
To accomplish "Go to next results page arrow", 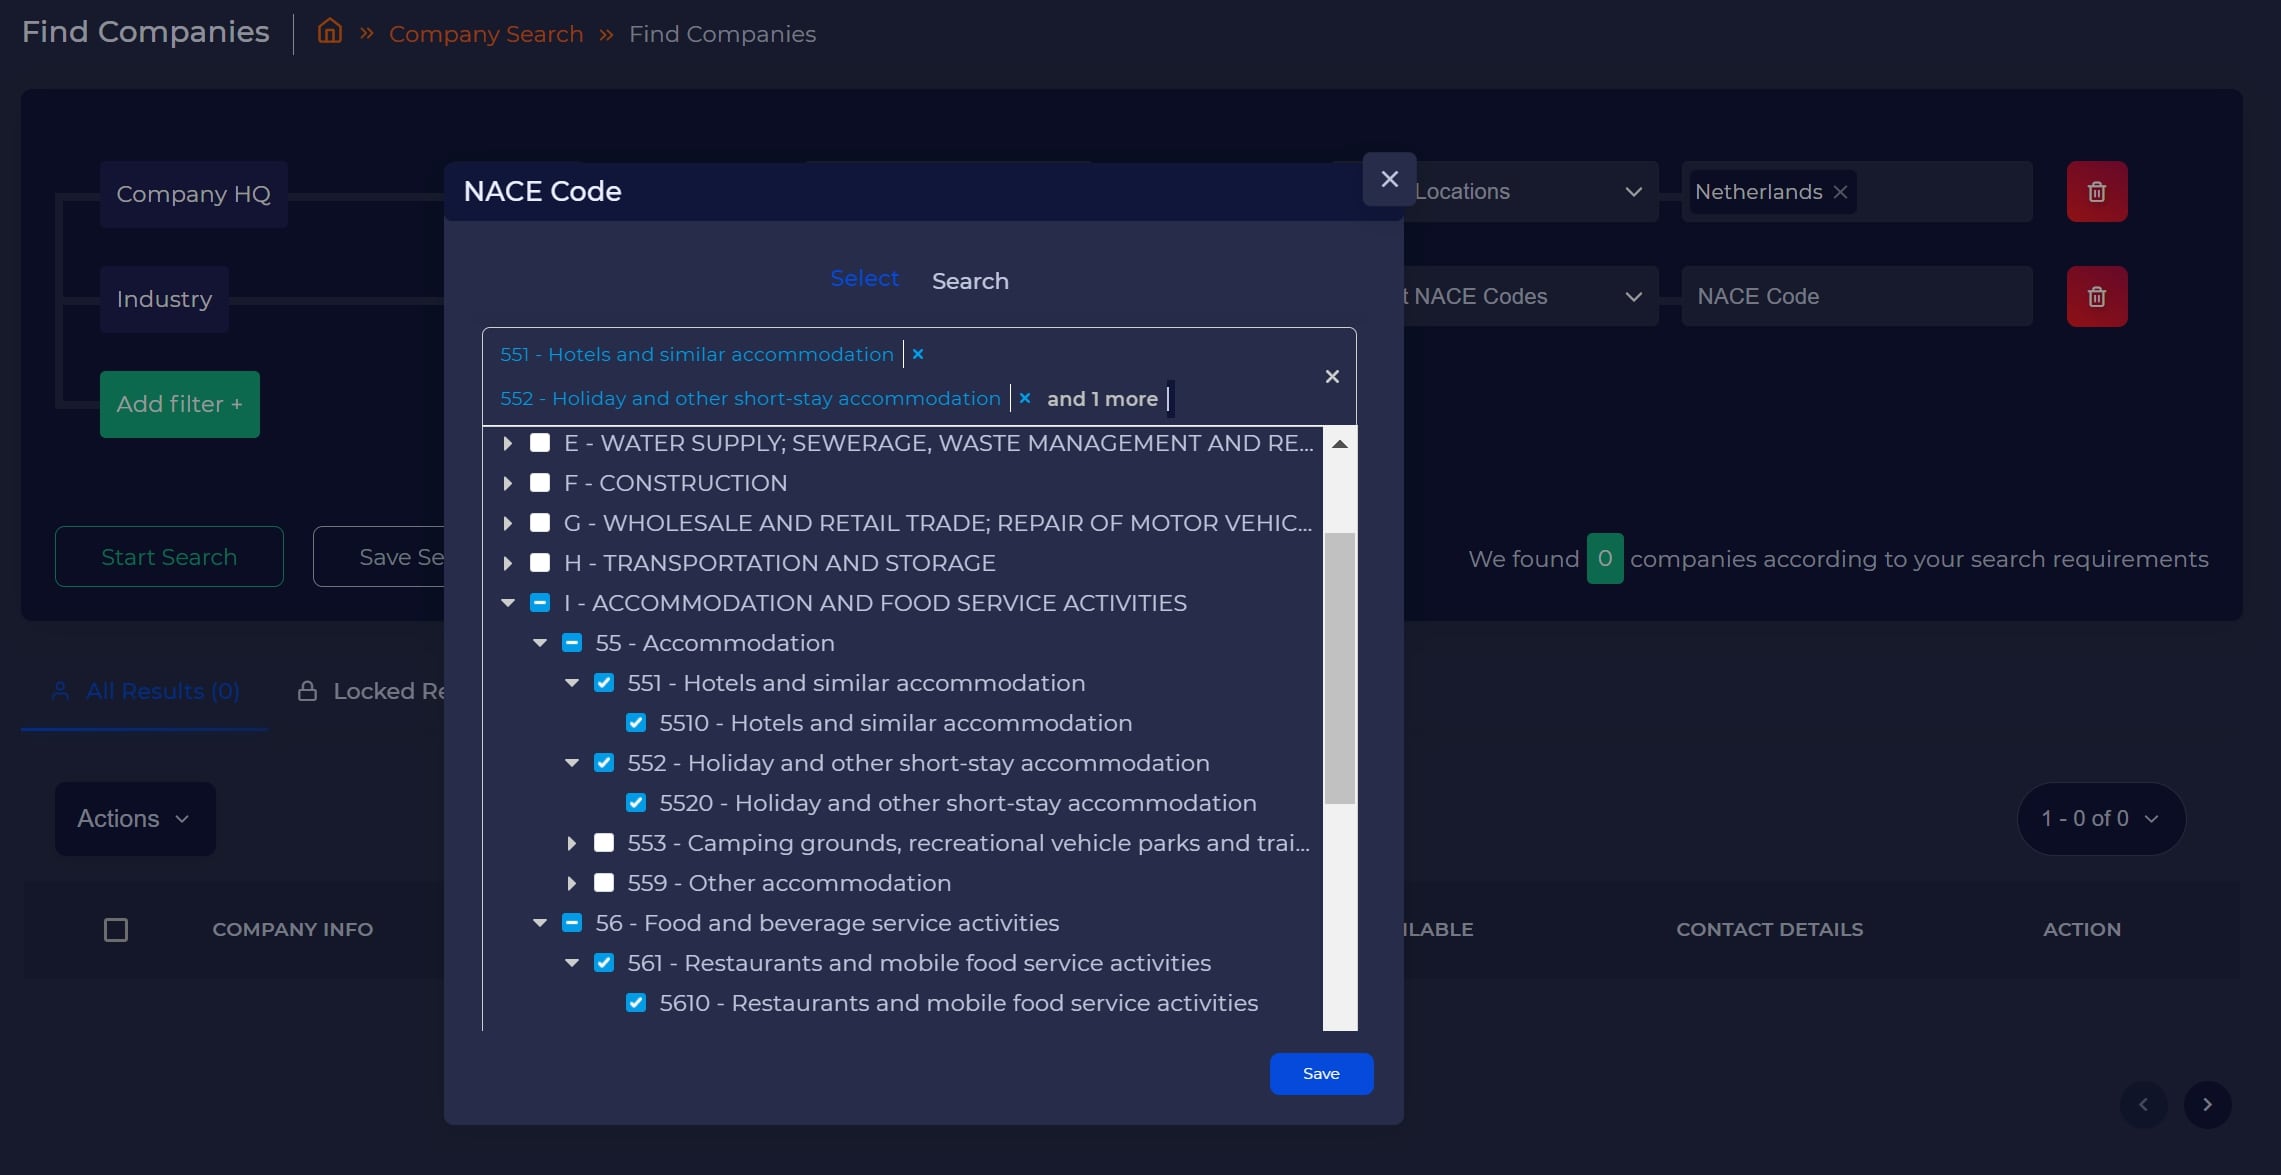I will click(x=2206, y=1105).
